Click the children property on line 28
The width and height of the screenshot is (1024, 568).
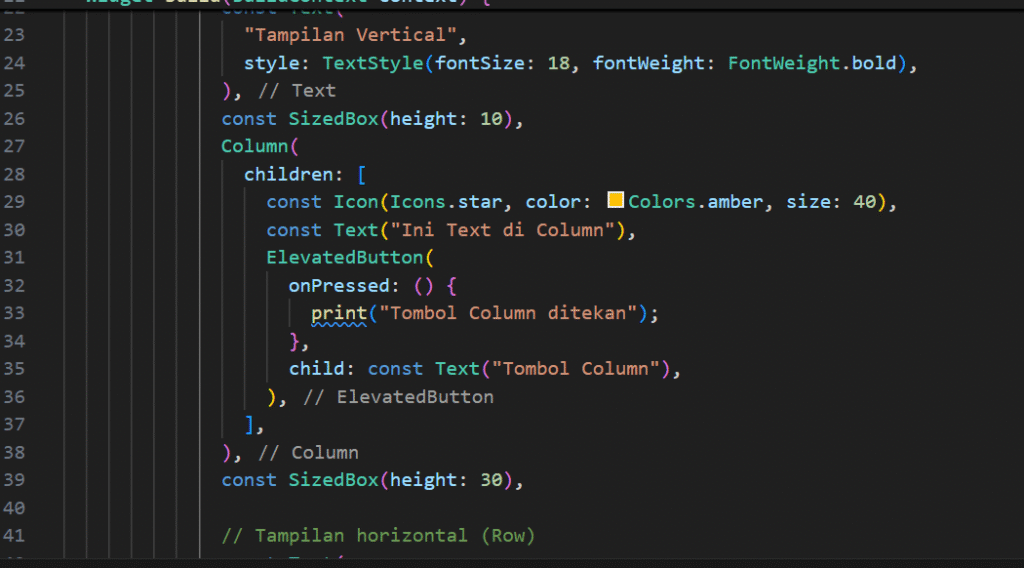pyautogui.click(x=288, y=174)
